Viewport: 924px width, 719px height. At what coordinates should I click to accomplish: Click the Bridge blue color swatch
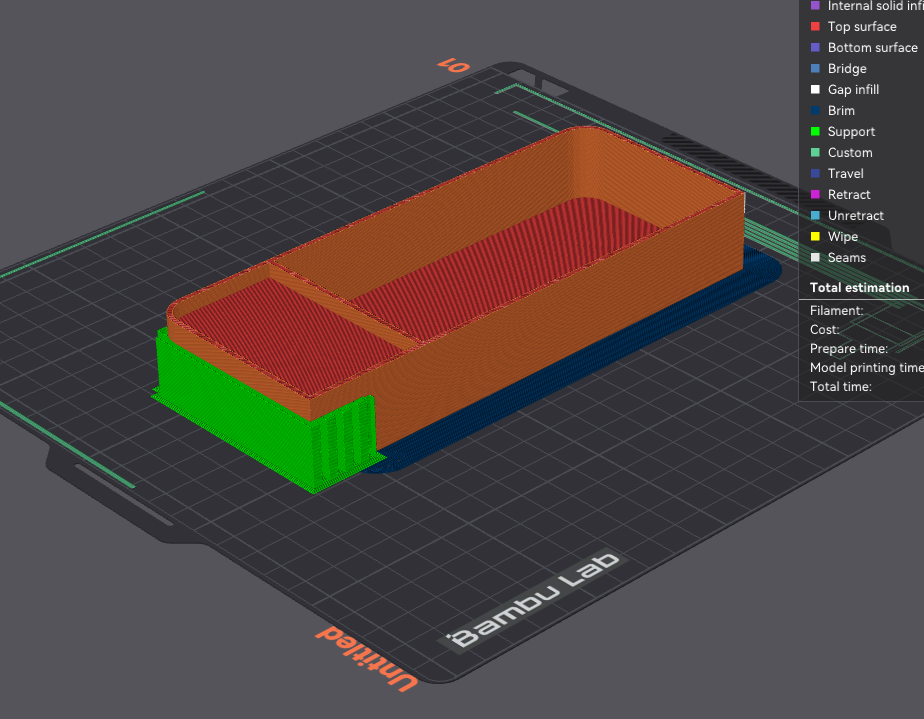[x=815, y=68]
